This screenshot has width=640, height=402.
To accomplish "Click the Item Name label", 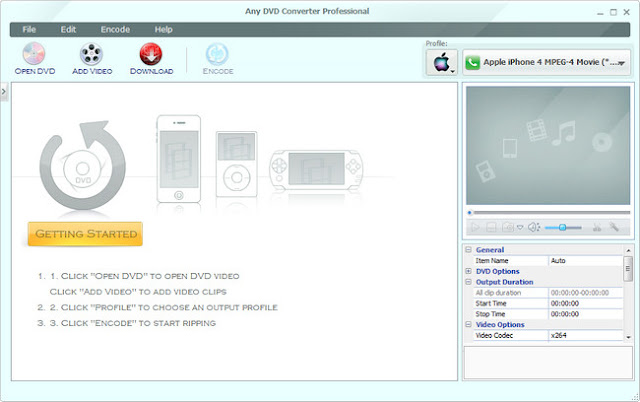I will pyautogui.click(x=491, y=260).
